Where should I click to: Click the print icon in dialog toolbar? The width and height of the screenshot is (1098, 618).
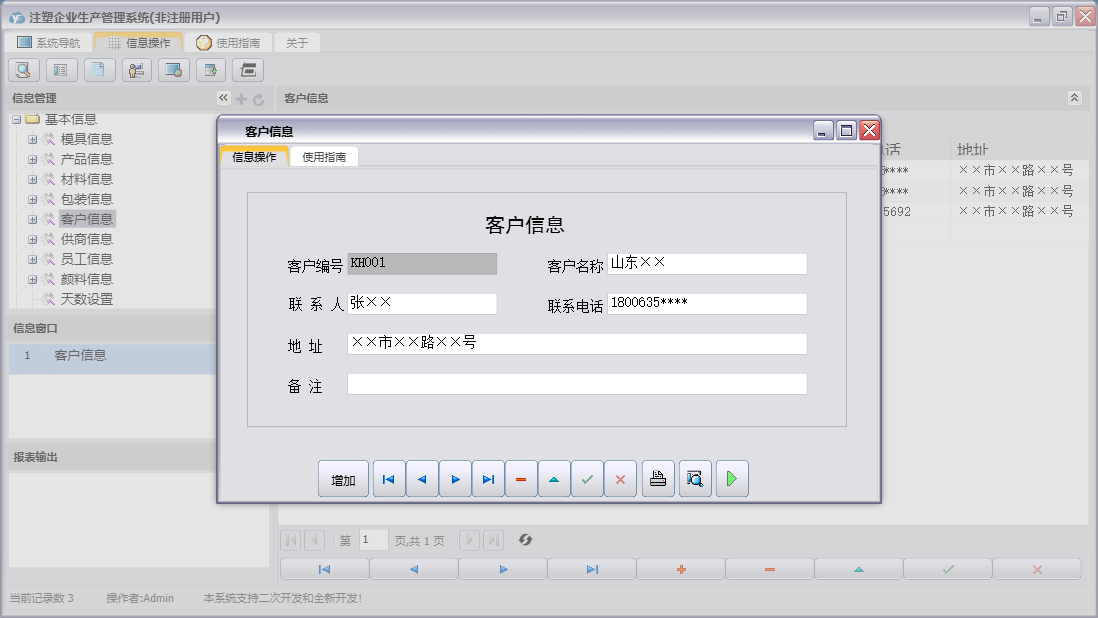(657, 479)
